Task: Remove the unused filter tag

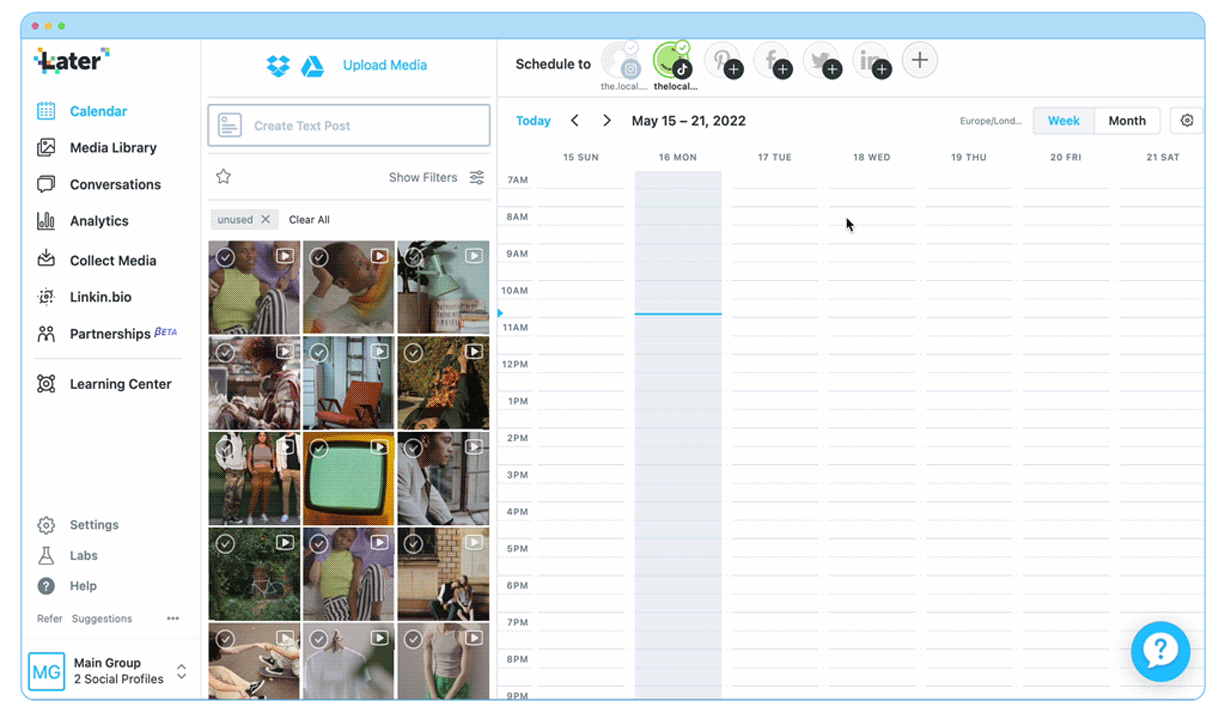Action: pos(265,219)
